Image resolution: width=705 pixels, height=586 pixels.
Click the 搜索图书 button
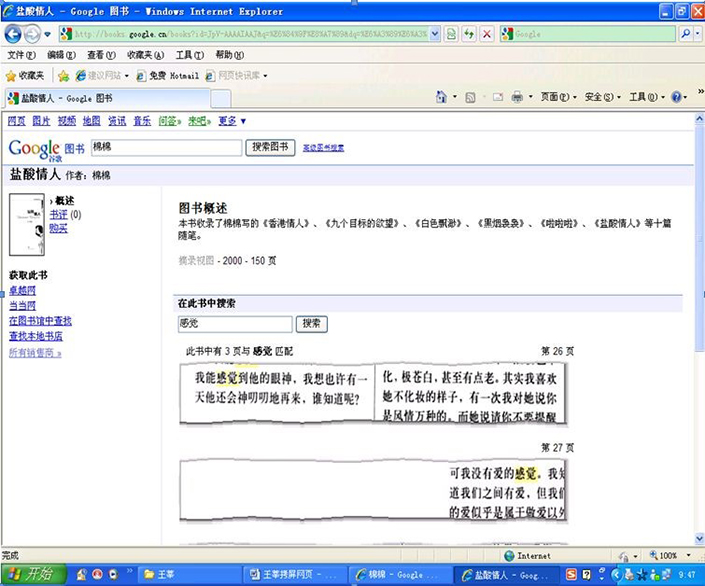coord(270,148)
